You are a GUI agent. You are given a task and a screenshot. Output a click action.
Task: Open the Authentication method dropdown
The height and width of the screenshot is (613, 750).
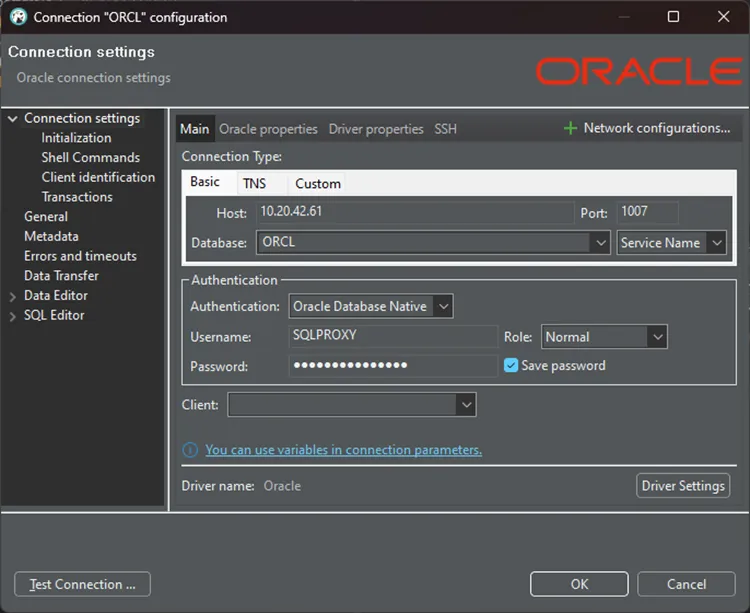tap(371, 306)
